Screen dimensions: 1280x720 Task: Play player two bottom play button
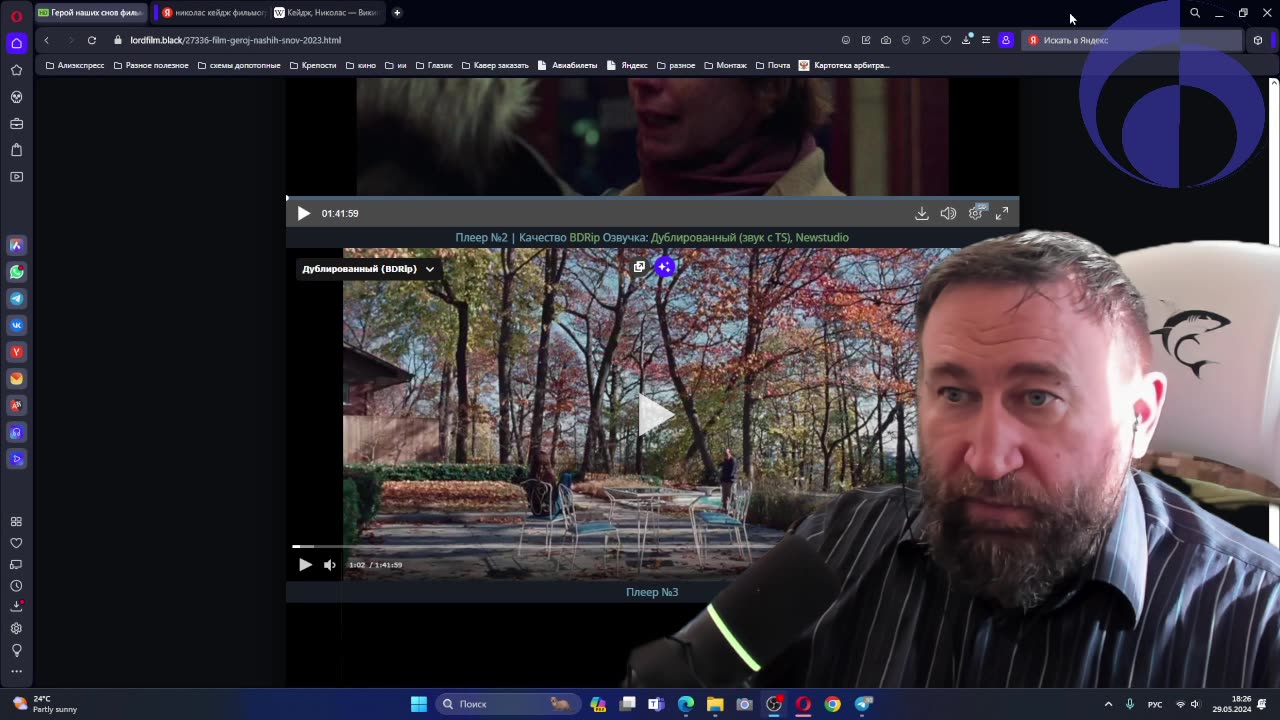click(x=305, y=565)
